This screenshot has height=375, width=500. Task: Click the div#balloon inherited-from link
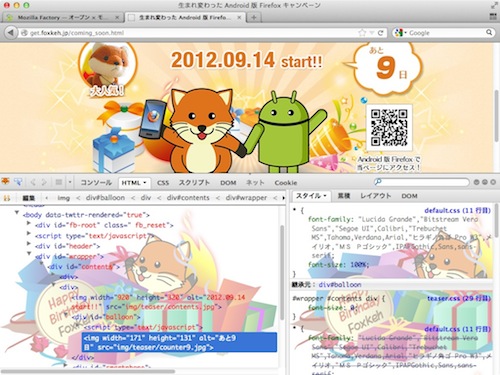(x=340, y=285)
